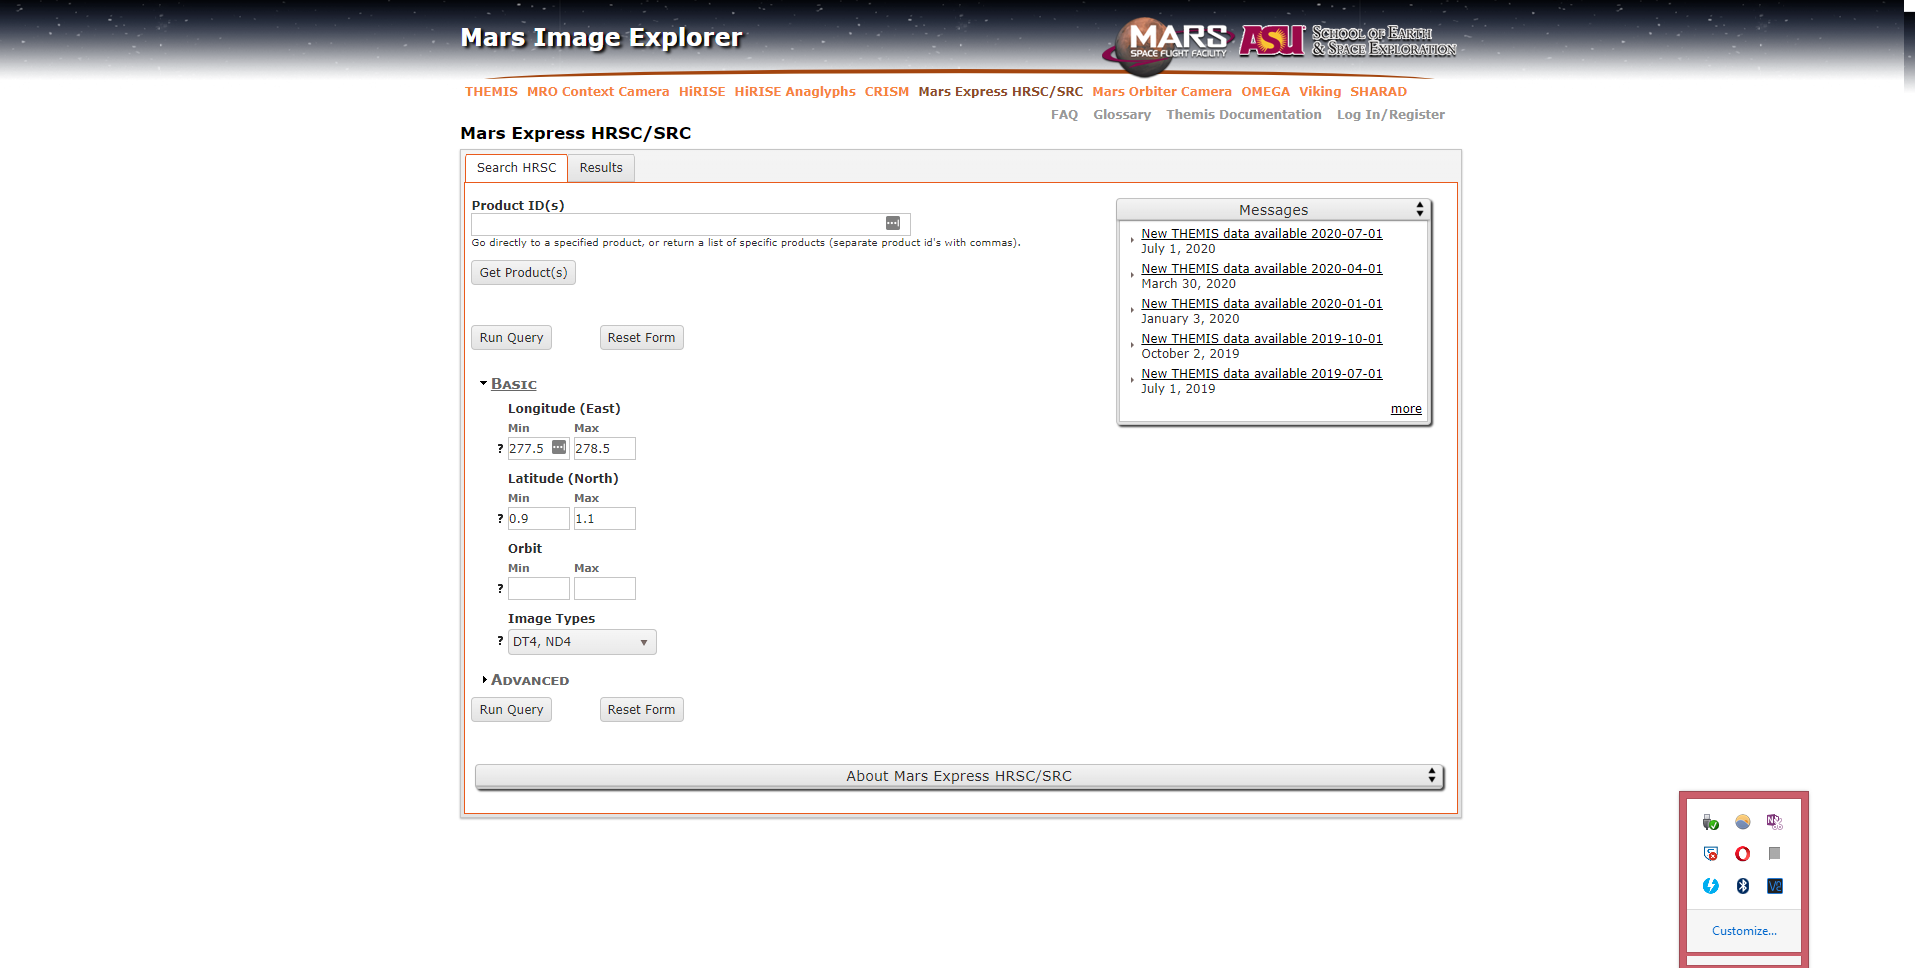Viewport: 1915px width, 968px height.
Task: Click into the Product ID(s) text field
Action: [x=690, y=224]
